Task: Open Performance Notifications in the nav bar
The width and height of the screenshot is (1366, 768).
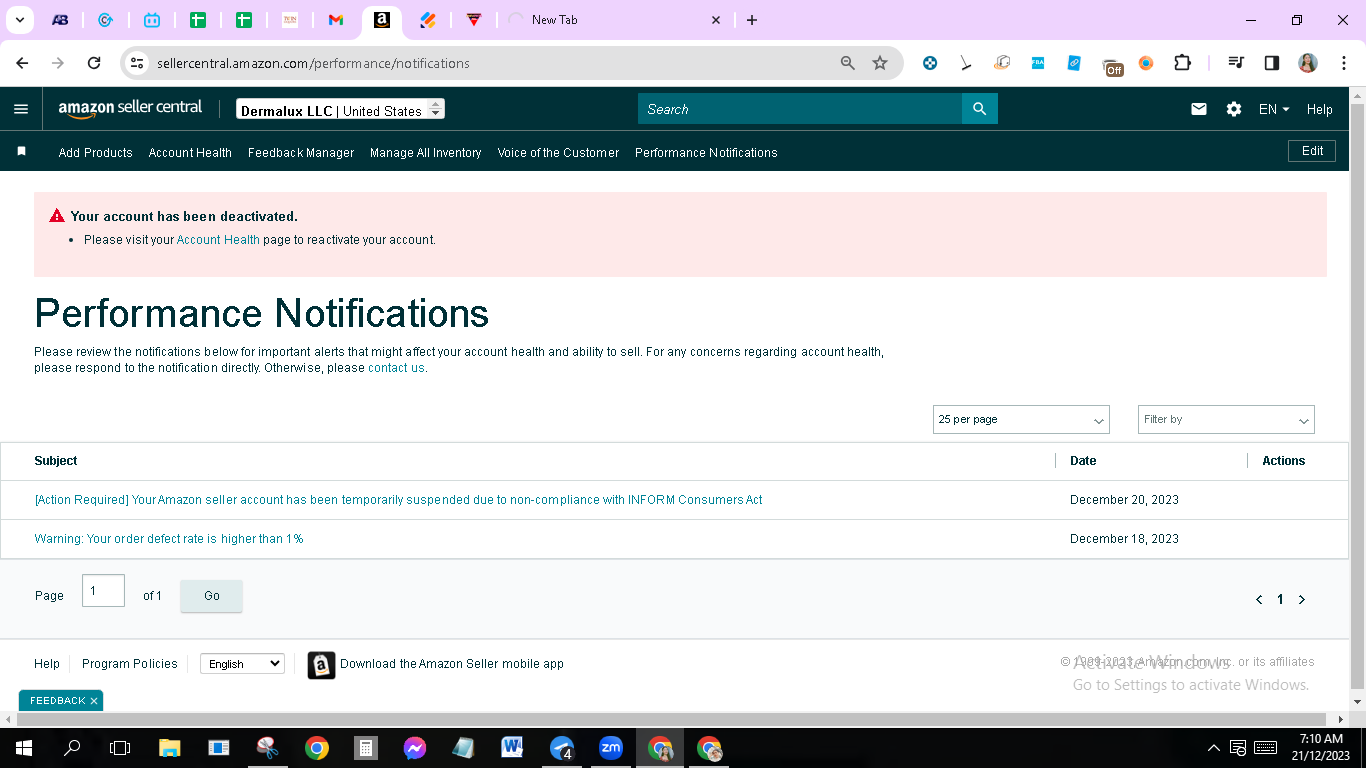Action: [x=706, y=153]
